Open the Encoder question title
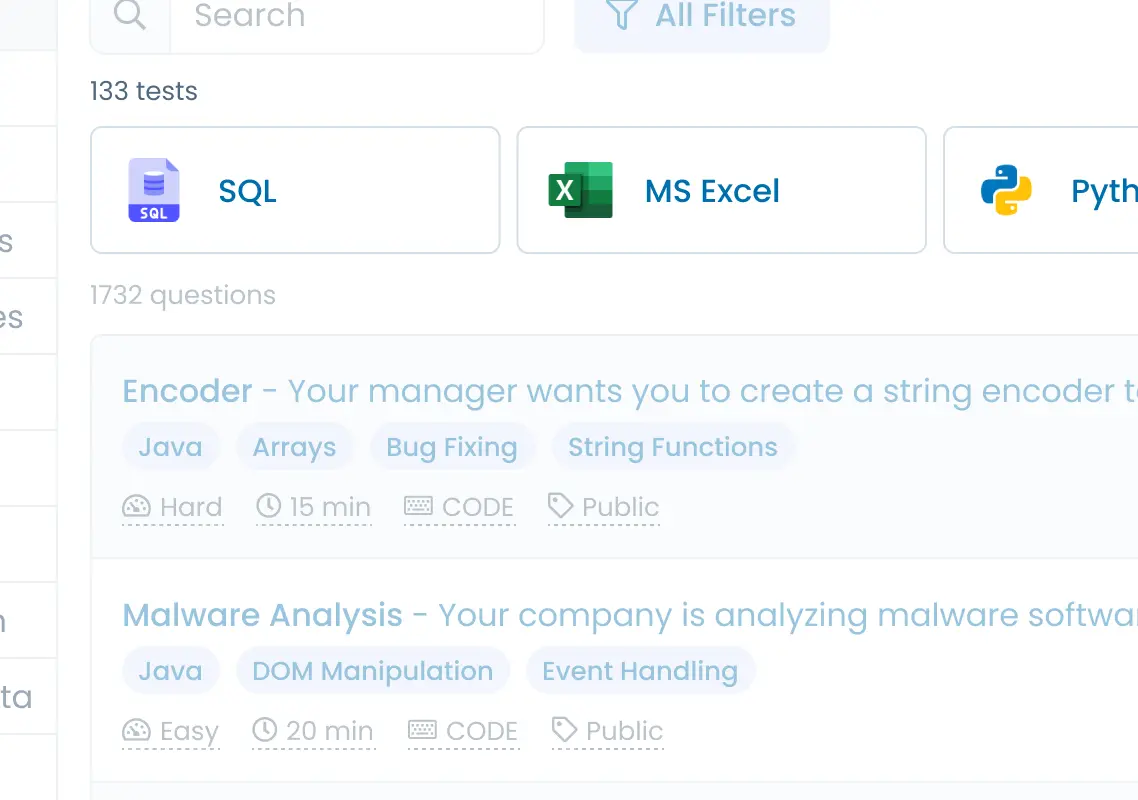1138x800 pixels. 187,391
